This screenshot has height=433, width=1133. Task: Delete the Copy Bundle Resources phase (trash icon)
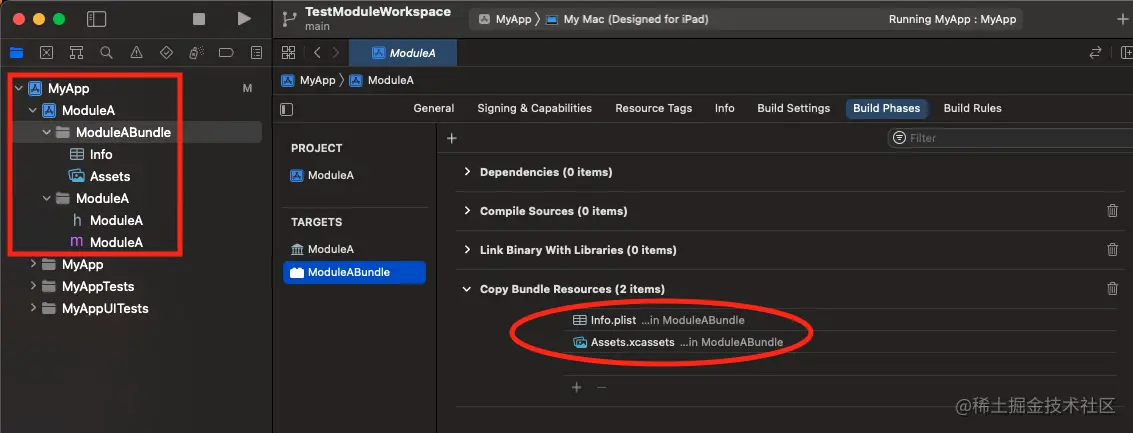coord(1112,289)
